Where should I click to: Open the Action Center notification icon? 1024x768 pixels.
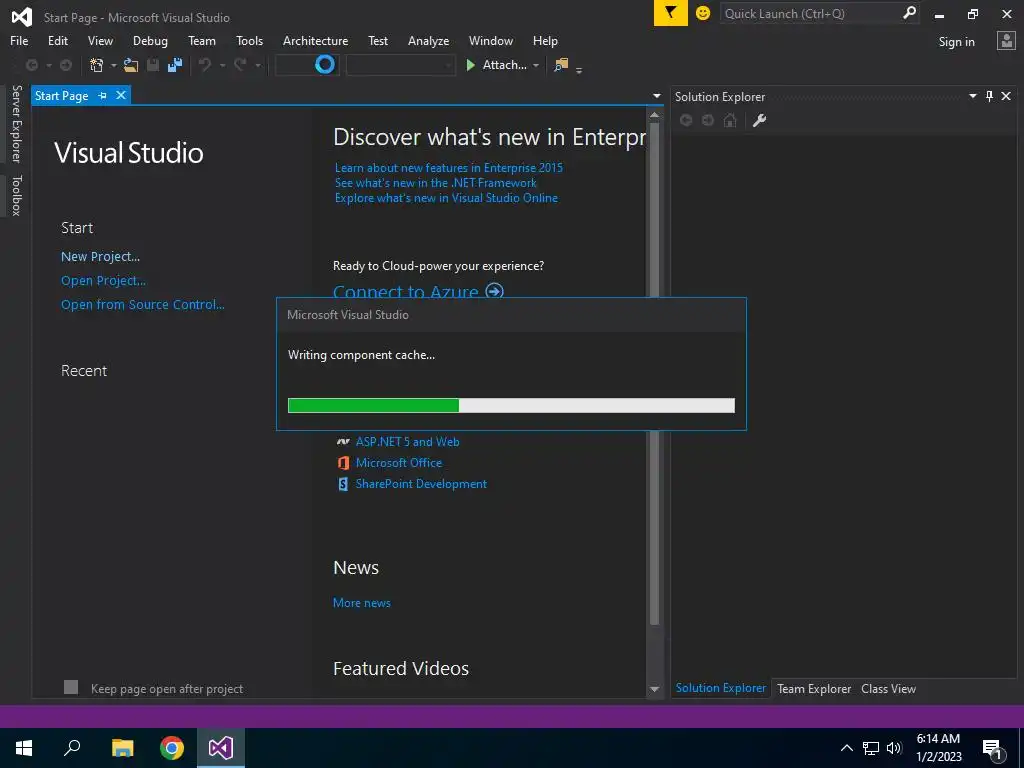(993, 748)
